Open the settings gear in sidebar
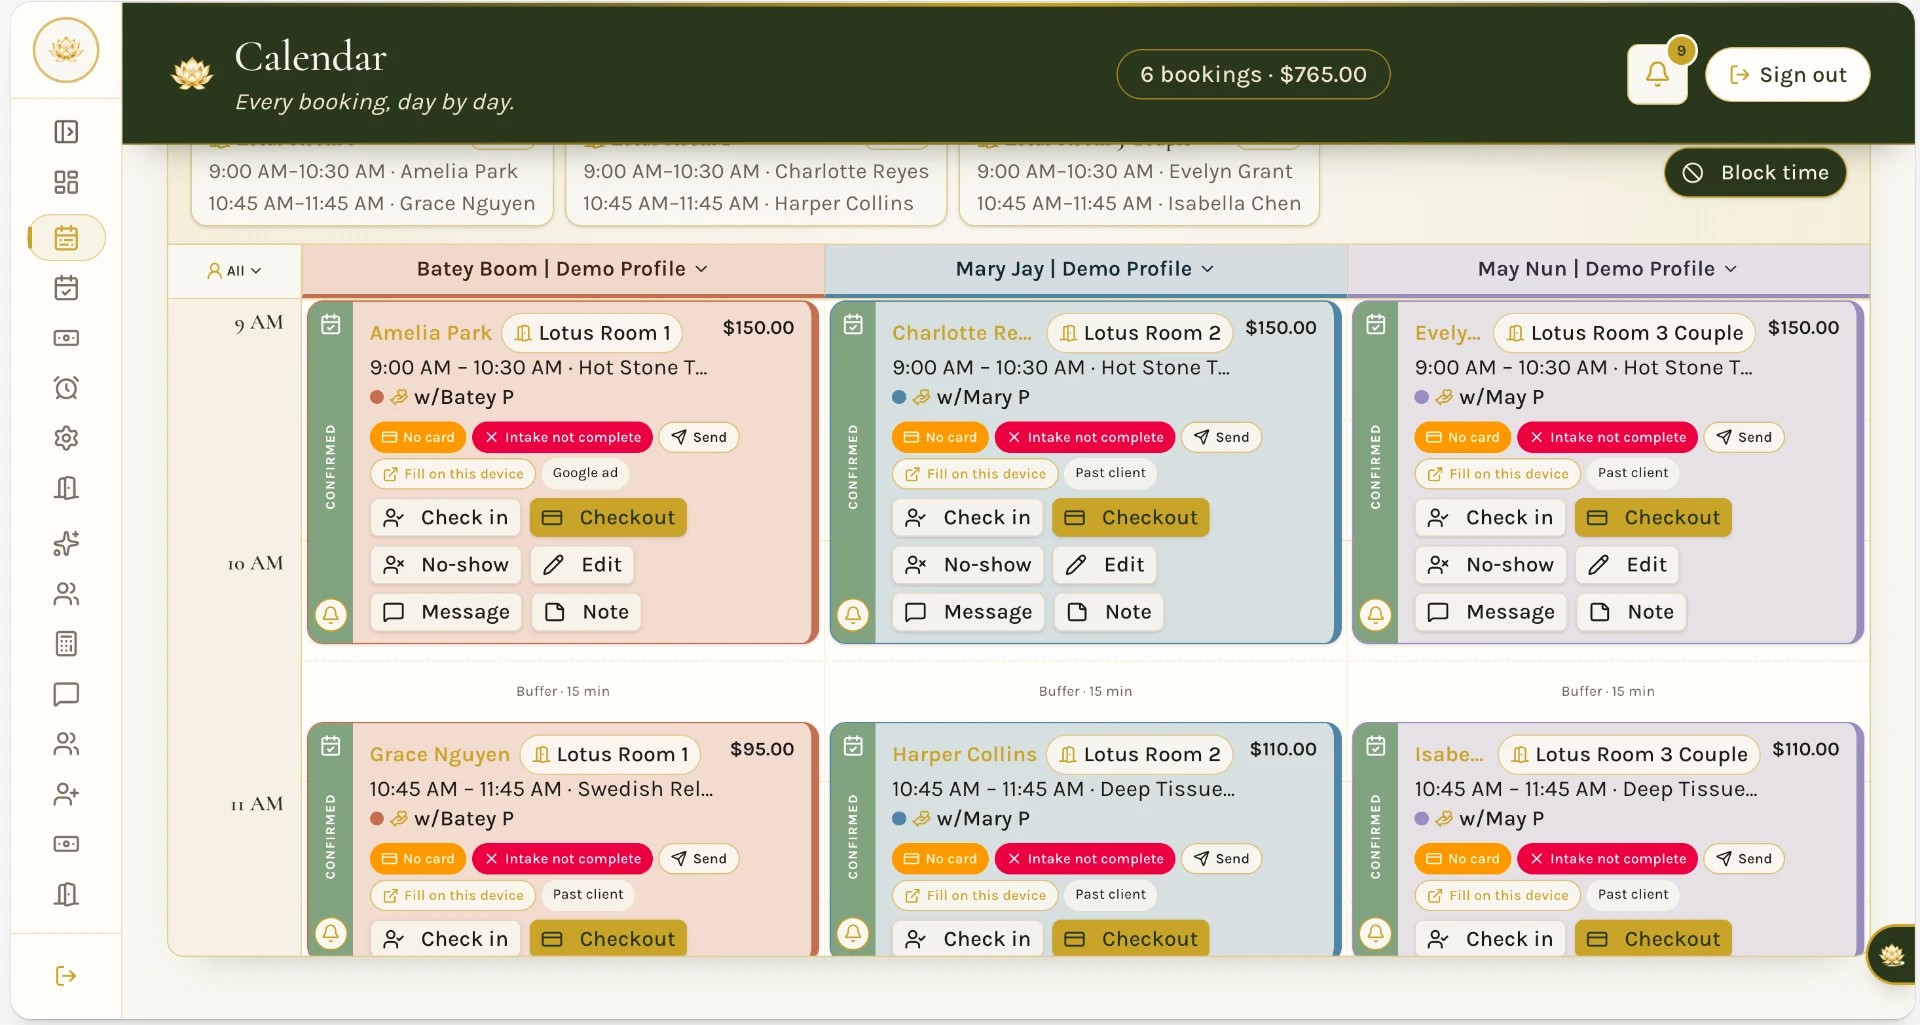 tap(66, 438)
